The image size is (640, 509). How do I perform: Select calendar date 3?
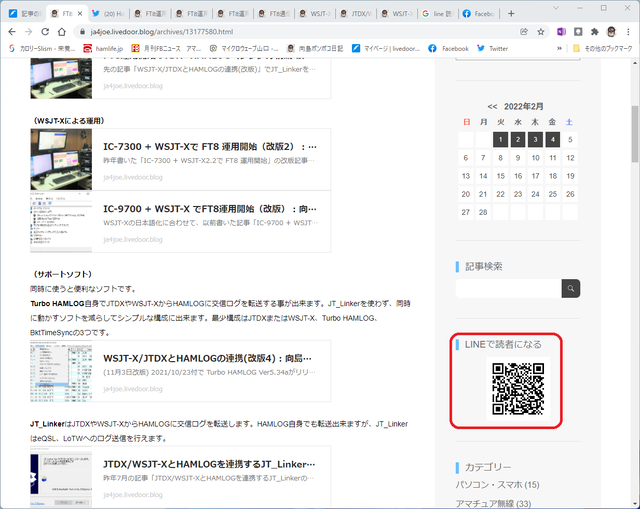click(535, 140)
